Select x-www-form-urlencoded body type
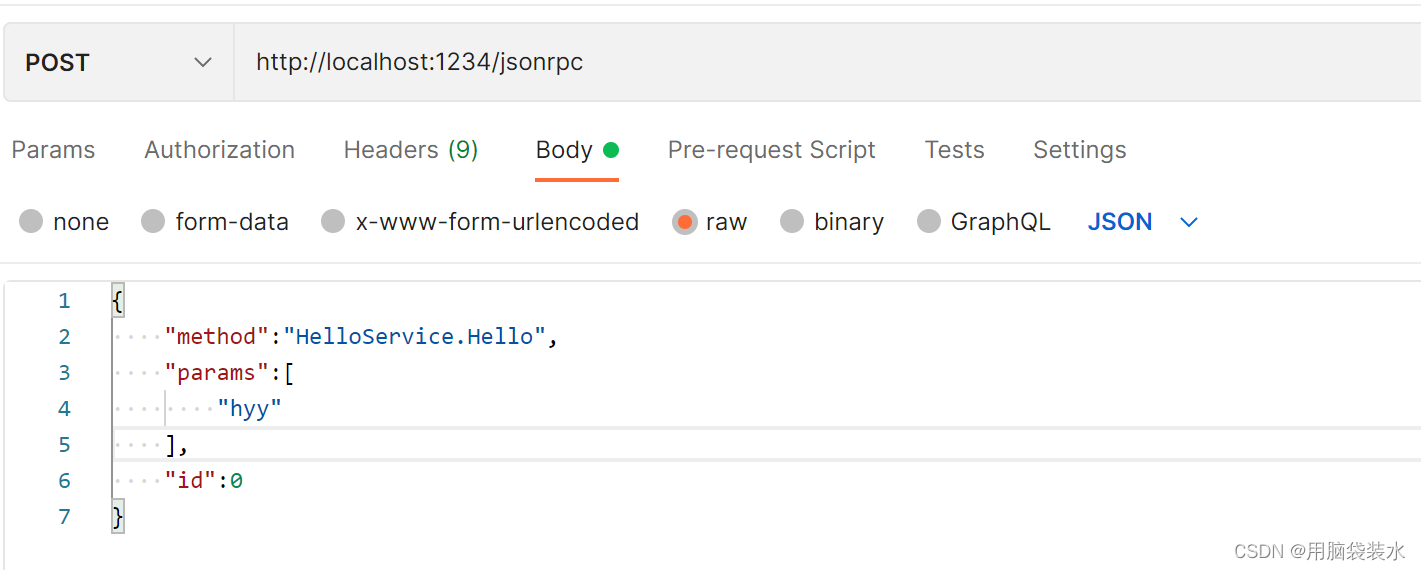Image resolution: width=1421 pixels, height=570 pixels. (x=333, y=222)
